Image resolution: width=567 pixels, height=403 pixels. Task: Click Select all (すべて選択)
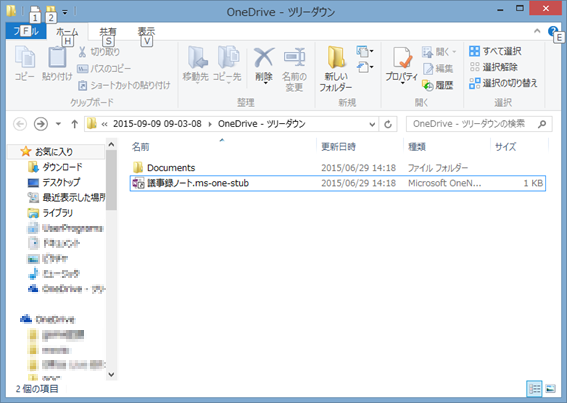coord(495,51)
